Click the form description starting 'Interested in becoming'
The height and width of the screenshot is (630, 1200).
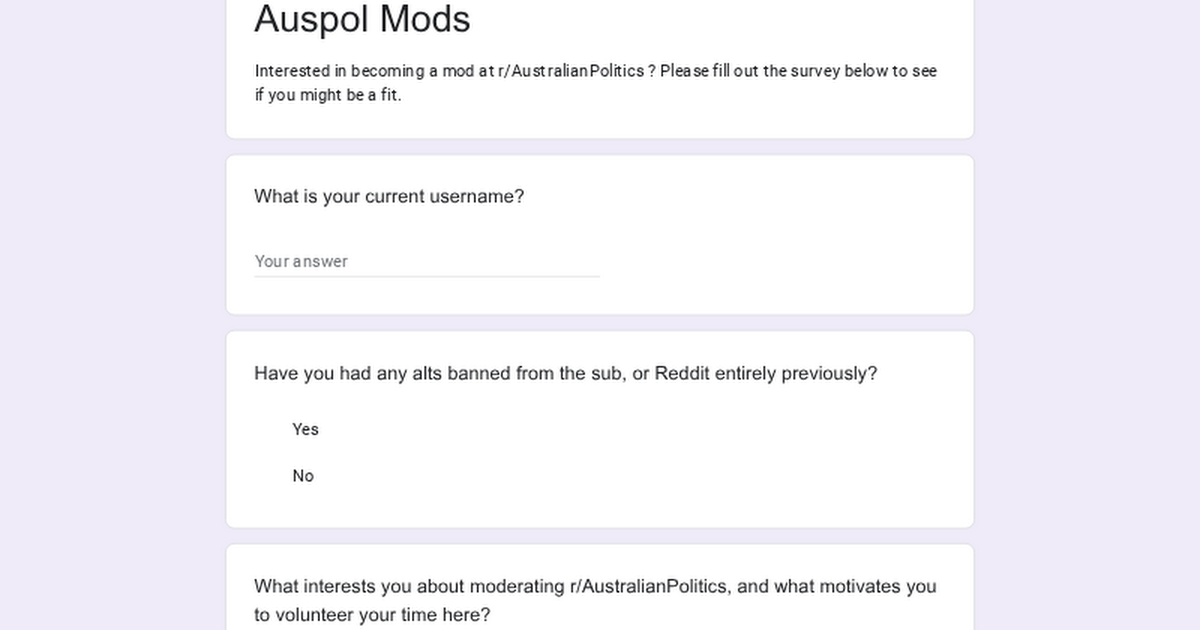595,72
